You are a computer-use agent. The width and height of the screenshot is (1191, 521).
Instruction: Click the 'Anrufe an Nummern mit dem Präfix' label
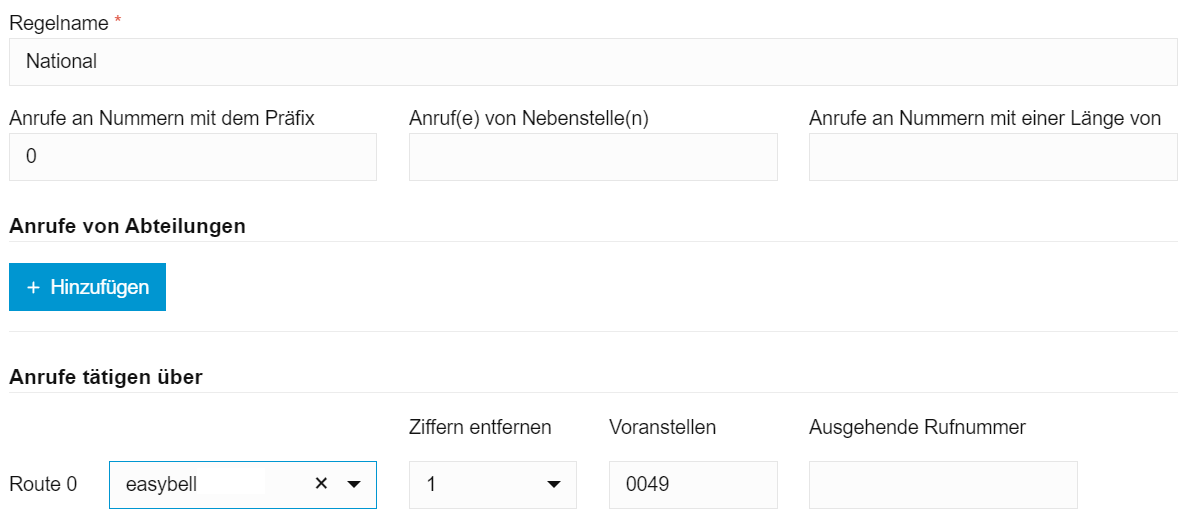click(162, 118)
